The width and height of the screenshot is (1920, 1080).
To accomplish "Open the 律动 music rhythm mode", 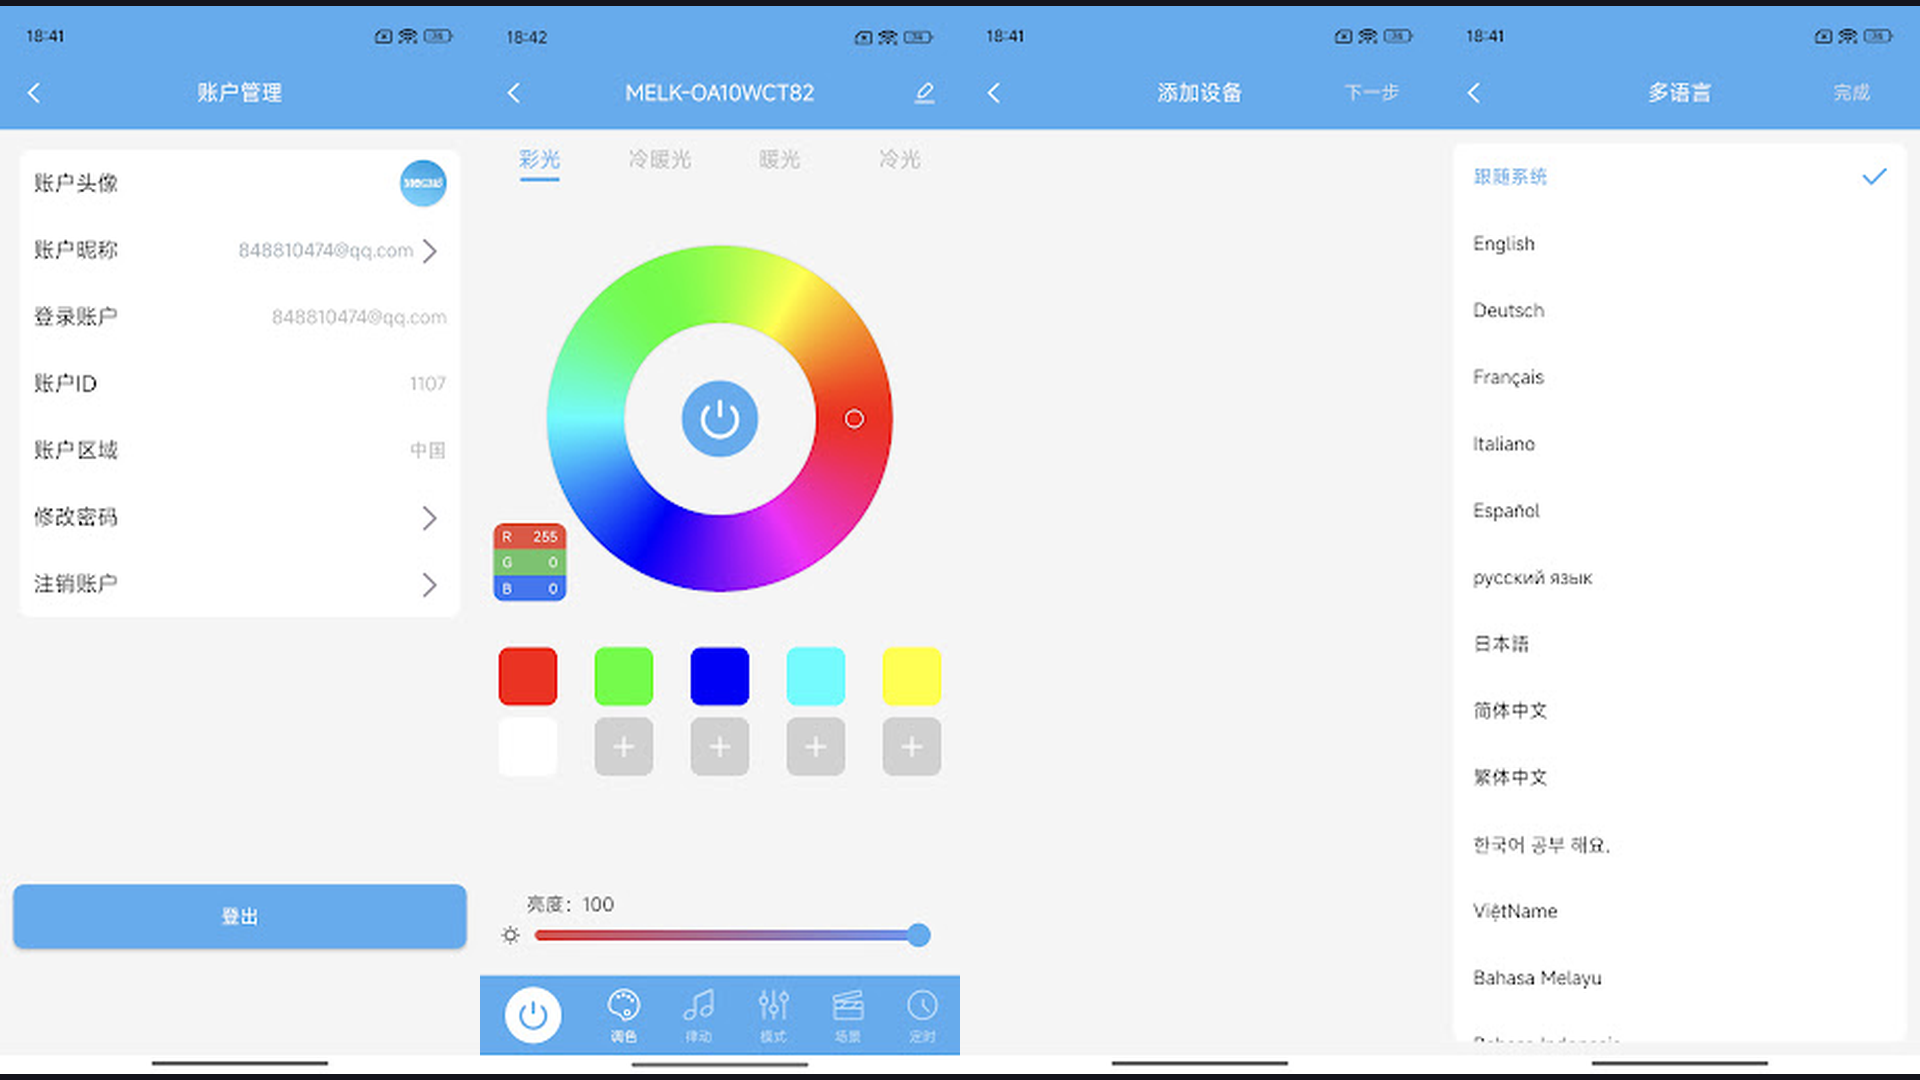I will tap(698, 1013).
